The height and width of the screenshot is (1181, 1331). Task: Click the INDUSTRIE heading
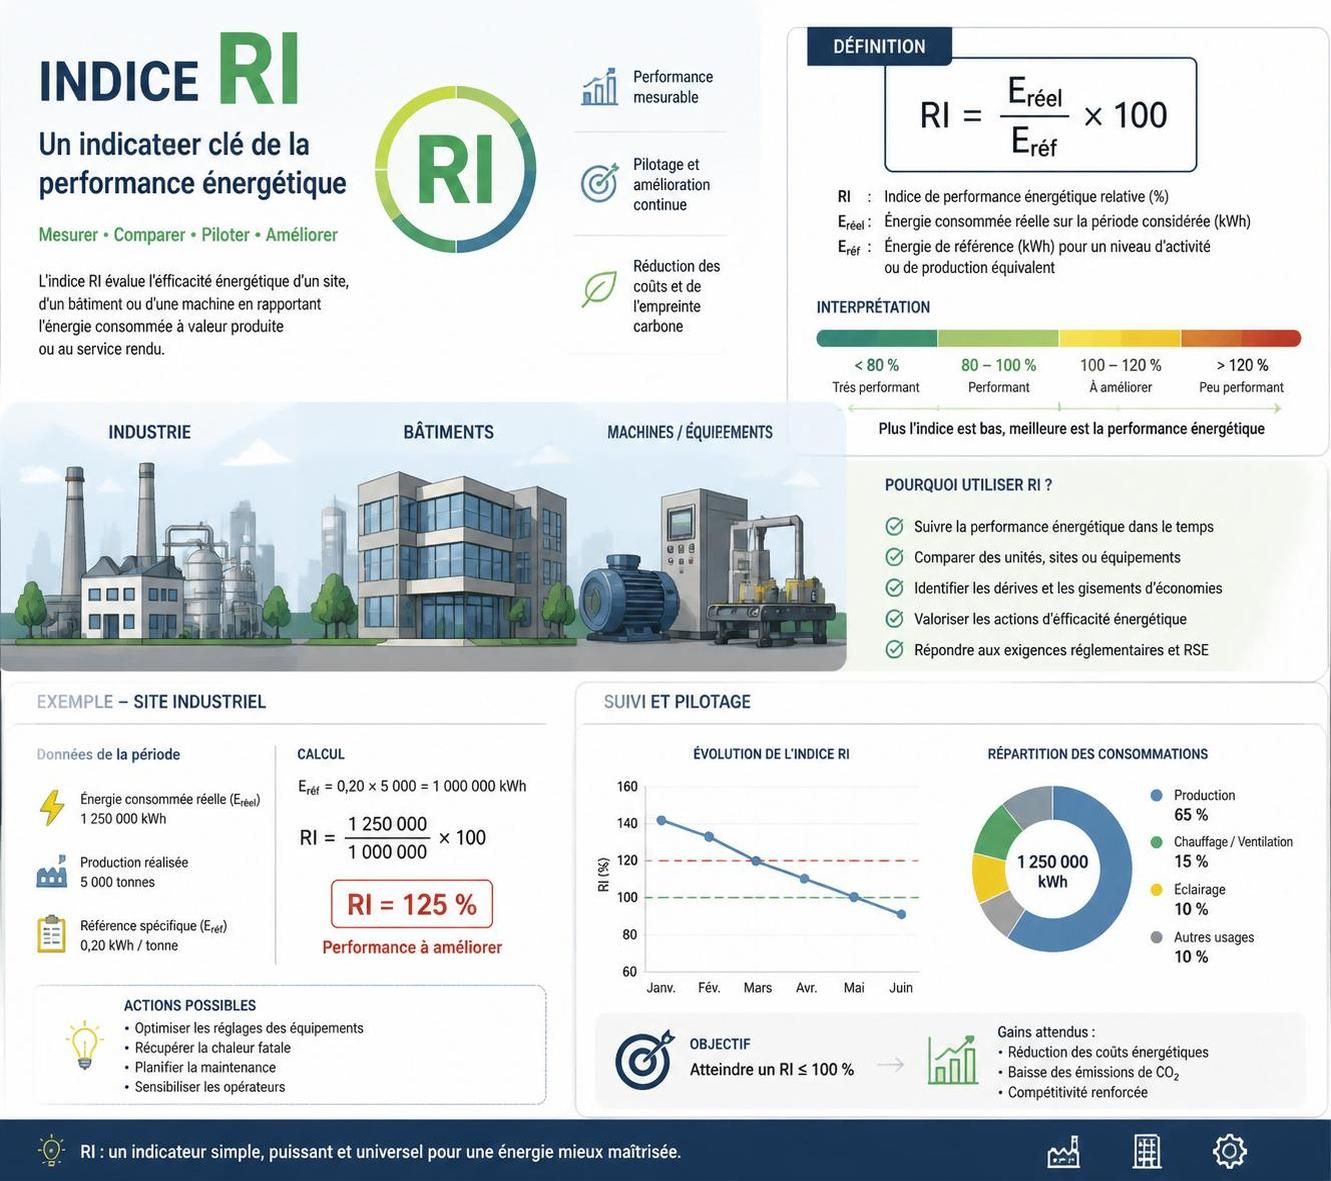point(150,432)
